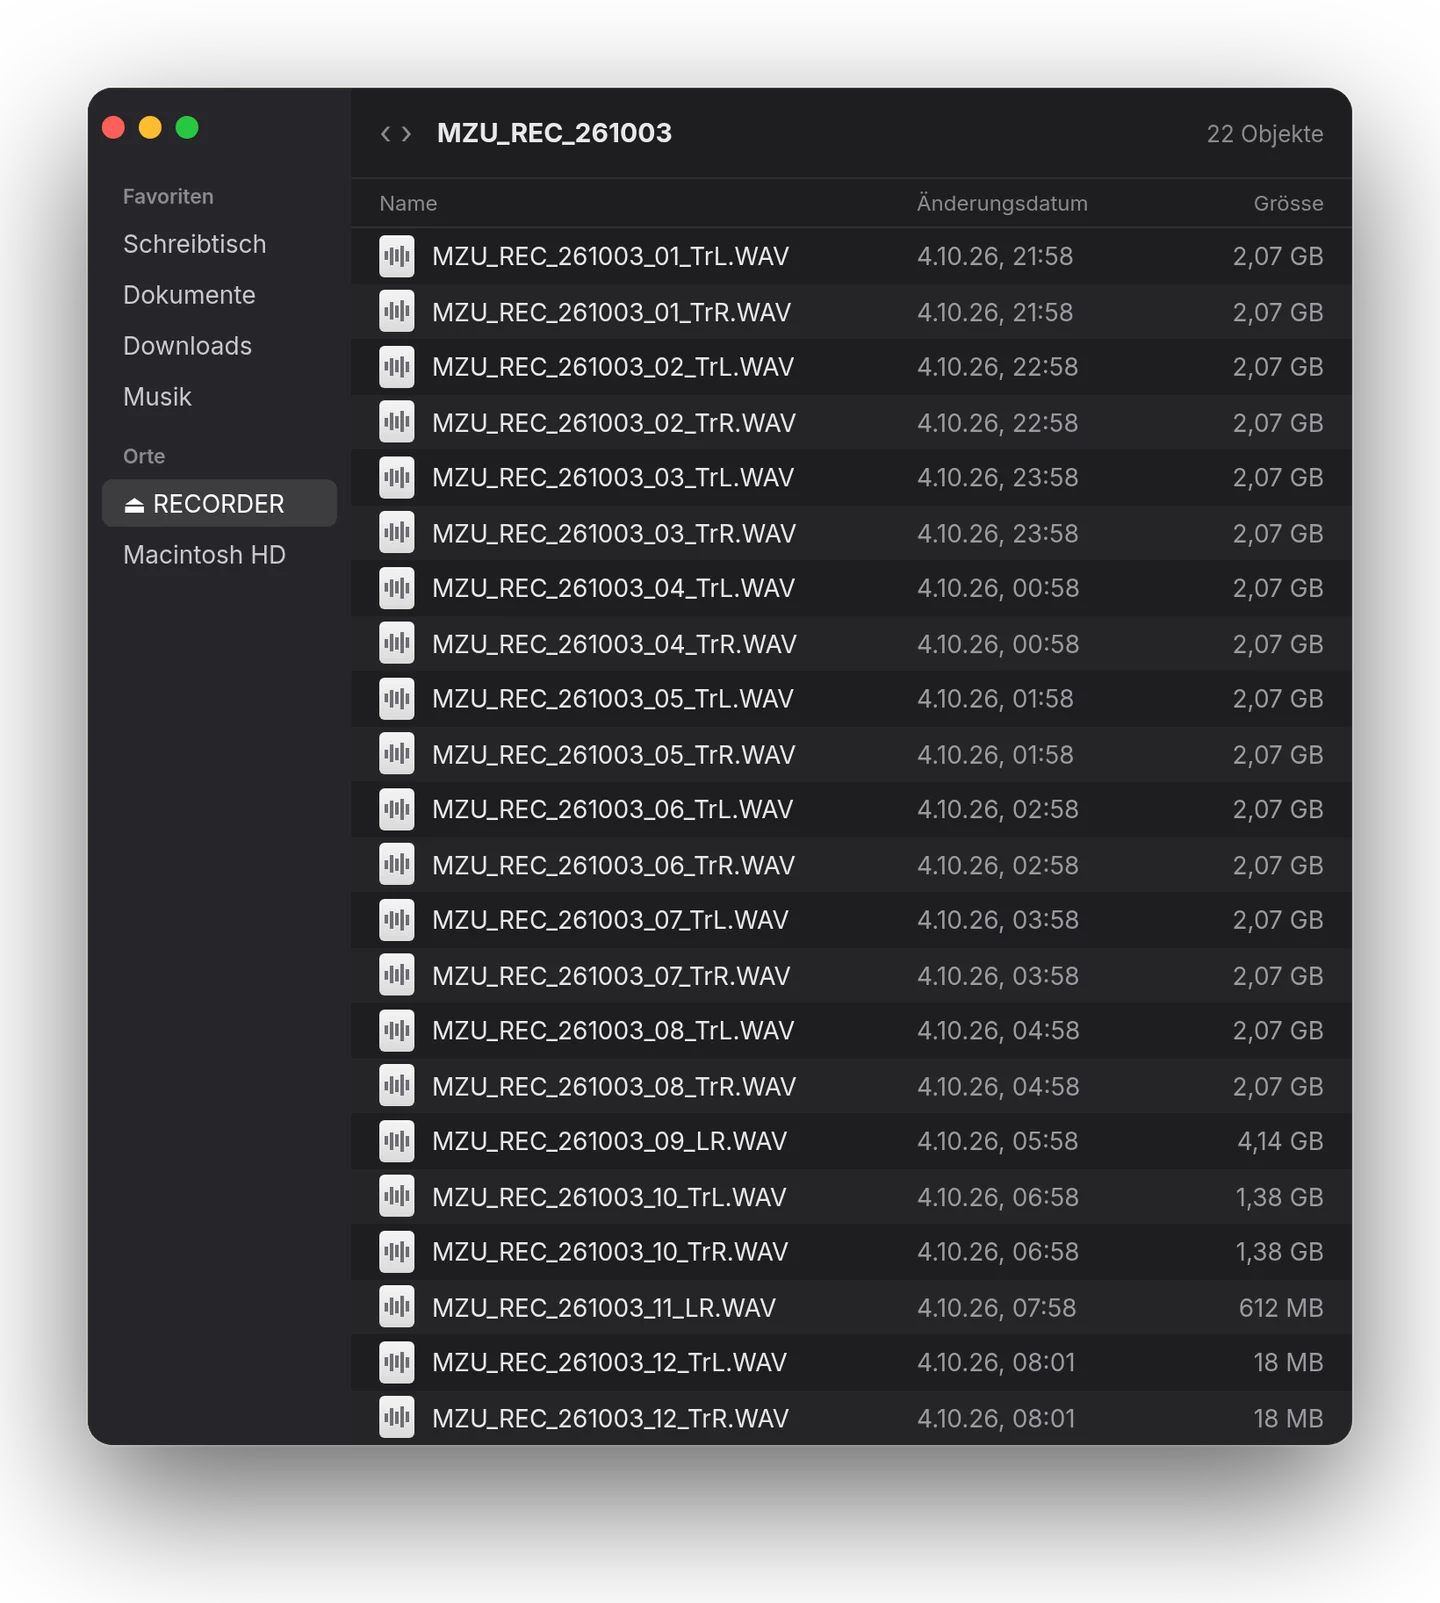Click date 4.10.26, 07:58
1440x1603 pixels.
997,1307
